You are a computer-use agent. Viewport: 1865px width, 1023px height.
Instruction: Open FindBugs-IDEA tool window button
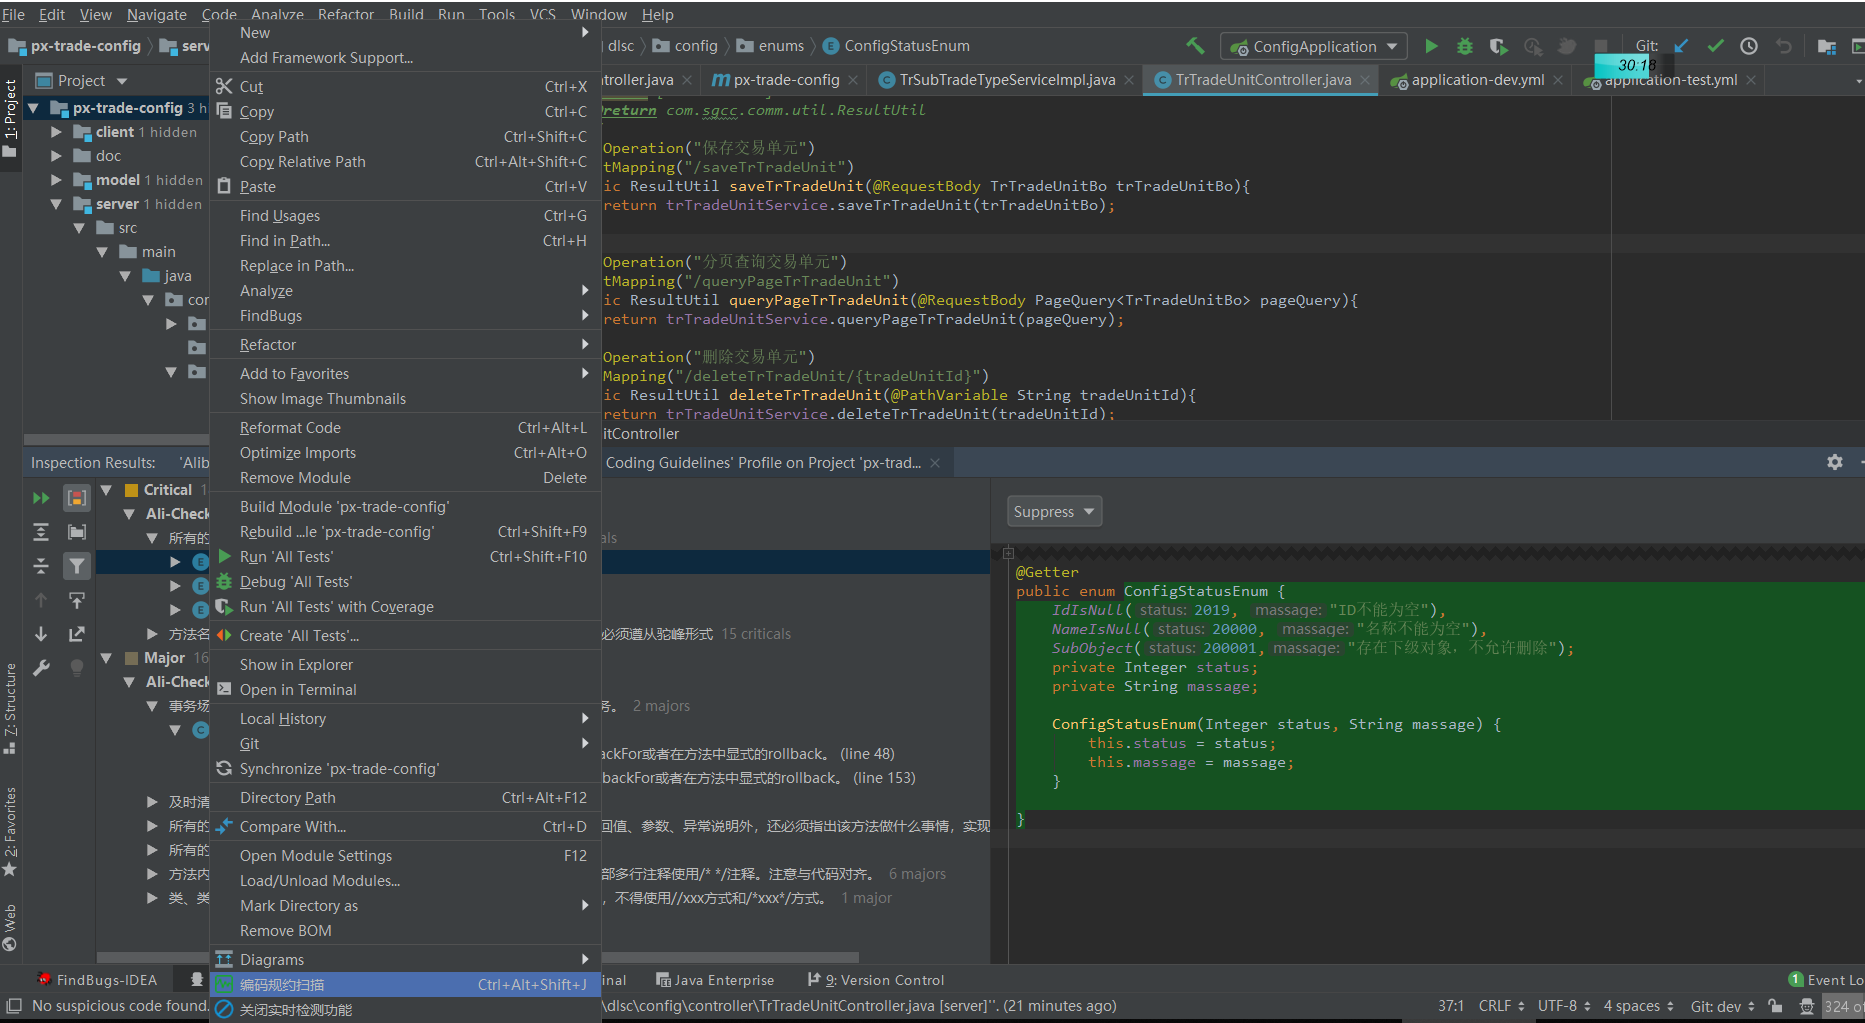(x=97, y=980)
